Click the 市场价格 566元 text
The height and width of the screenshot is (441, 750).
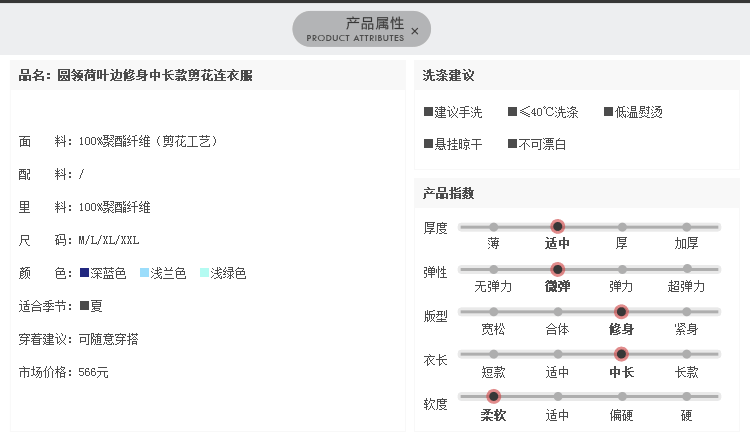(x=64, y=372)
